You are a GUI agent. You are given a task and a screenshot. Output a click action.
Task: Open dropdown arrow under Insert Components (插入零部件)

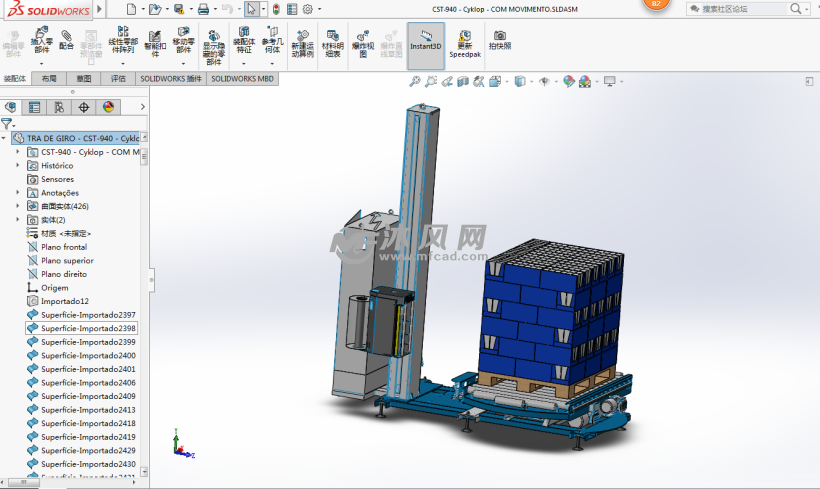(x=41, y=64)
